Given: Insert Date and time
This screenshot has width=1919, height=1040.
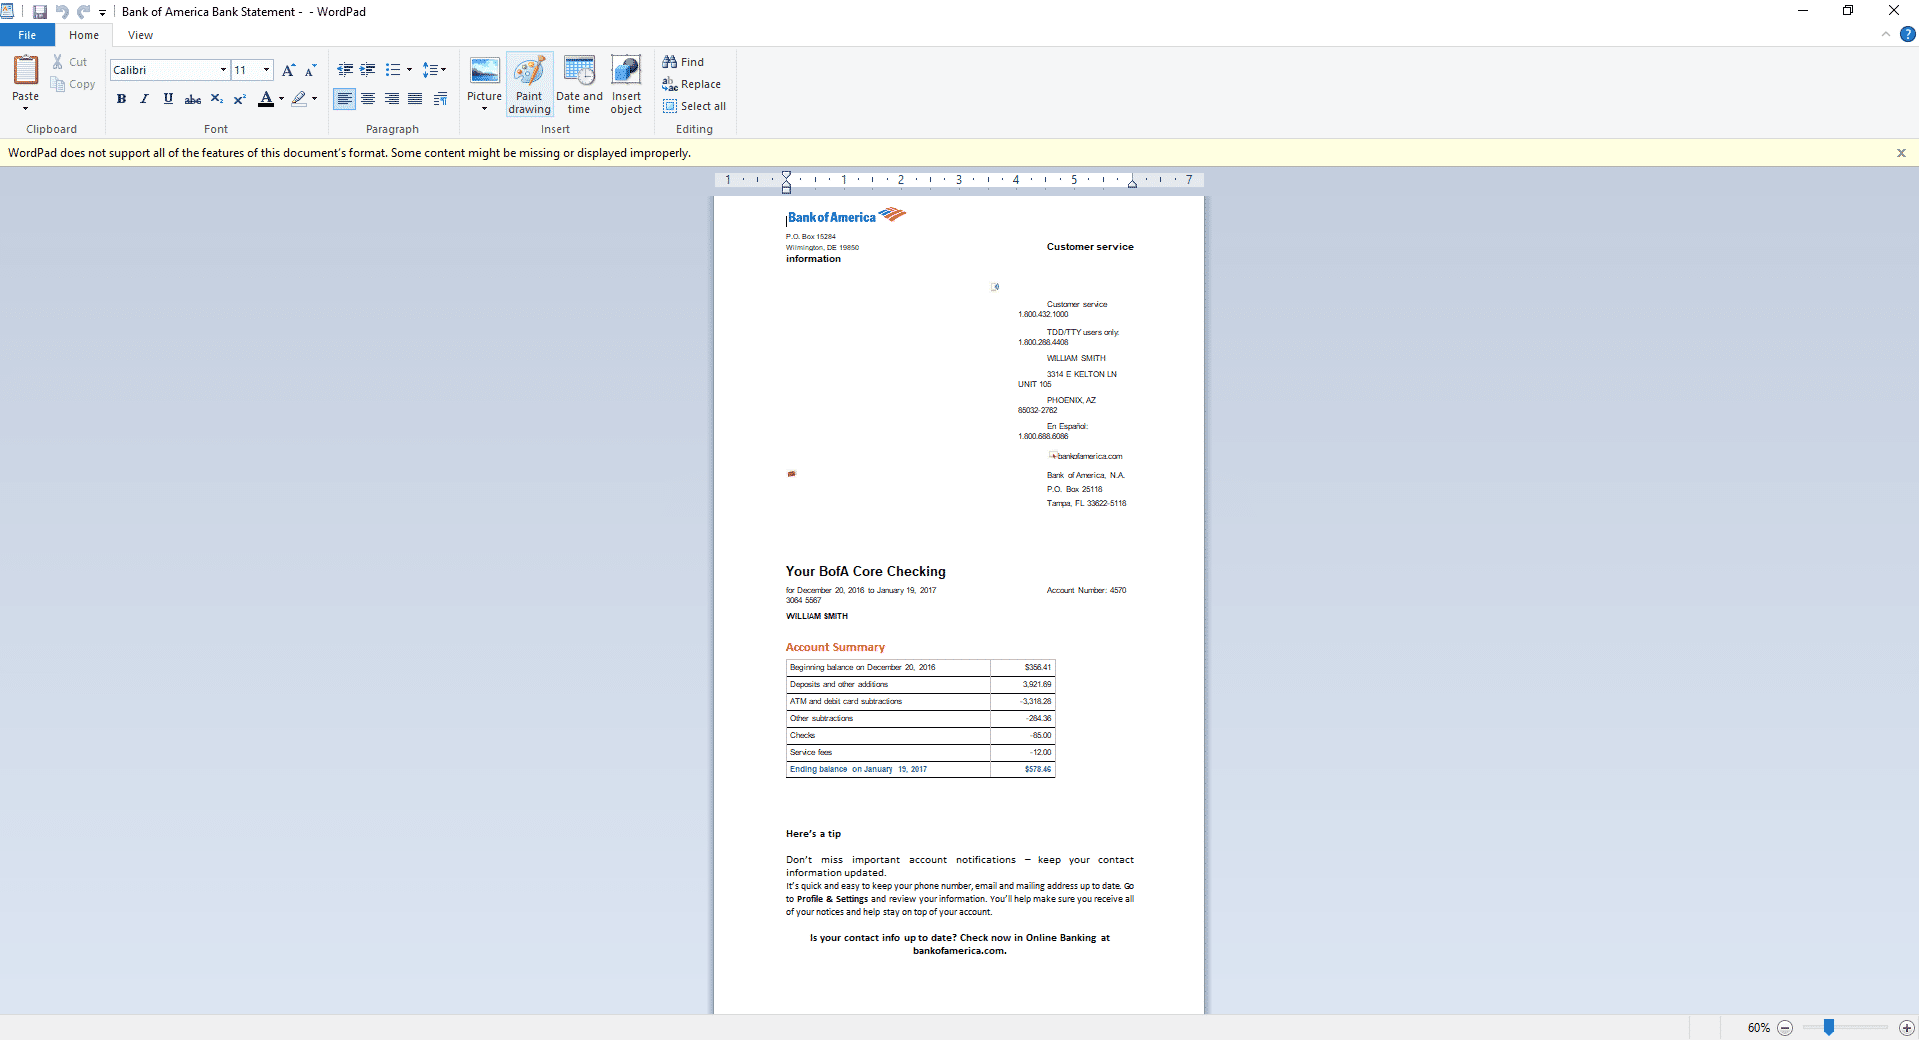Looking at the screenshot, I should coord(579,84).
